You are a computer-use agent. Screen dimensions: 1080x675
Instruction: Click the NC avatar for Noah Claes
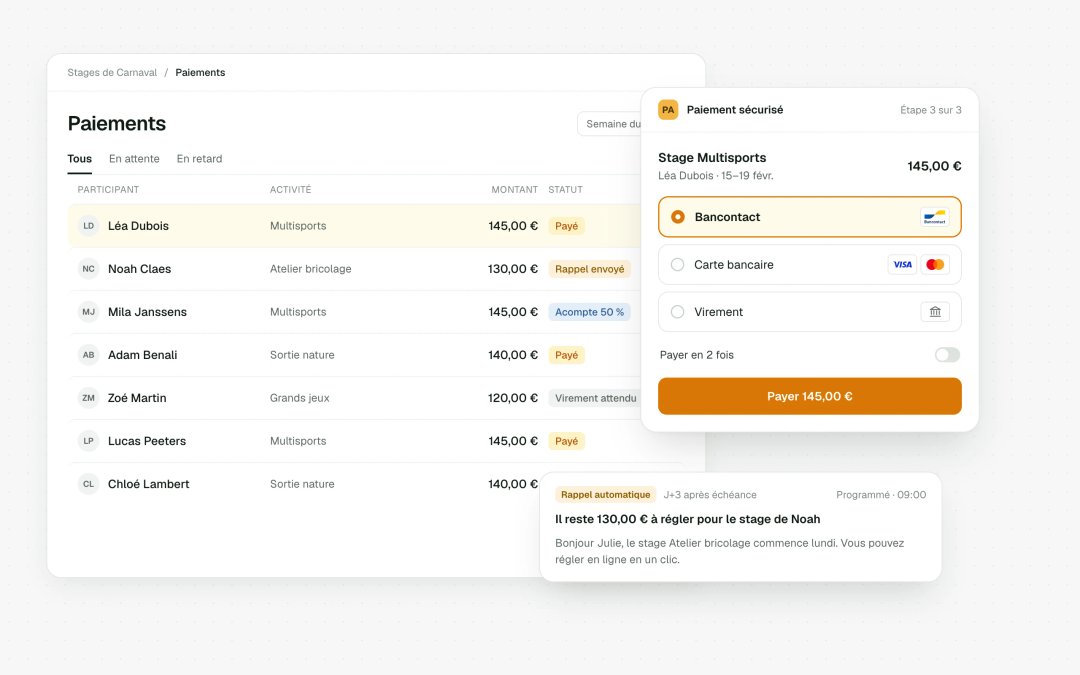(88, 269)
